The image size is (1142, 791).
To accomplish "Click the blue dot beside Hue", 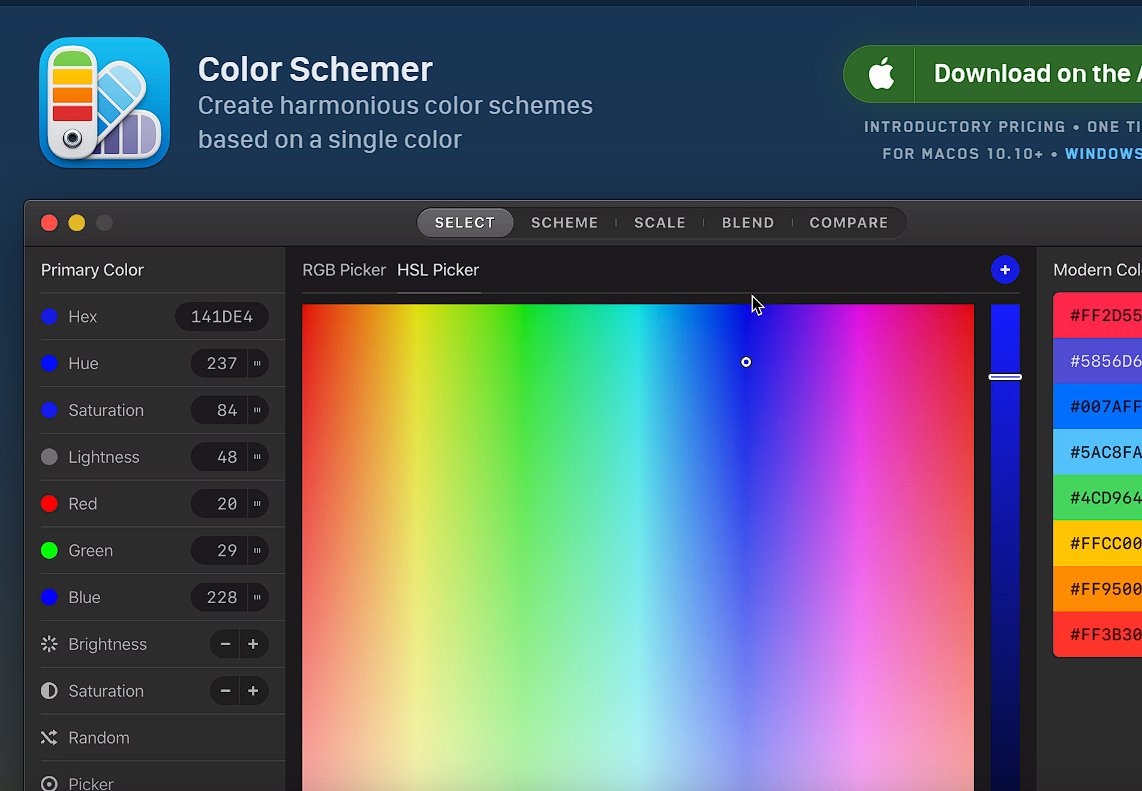I will coord(49,363).
